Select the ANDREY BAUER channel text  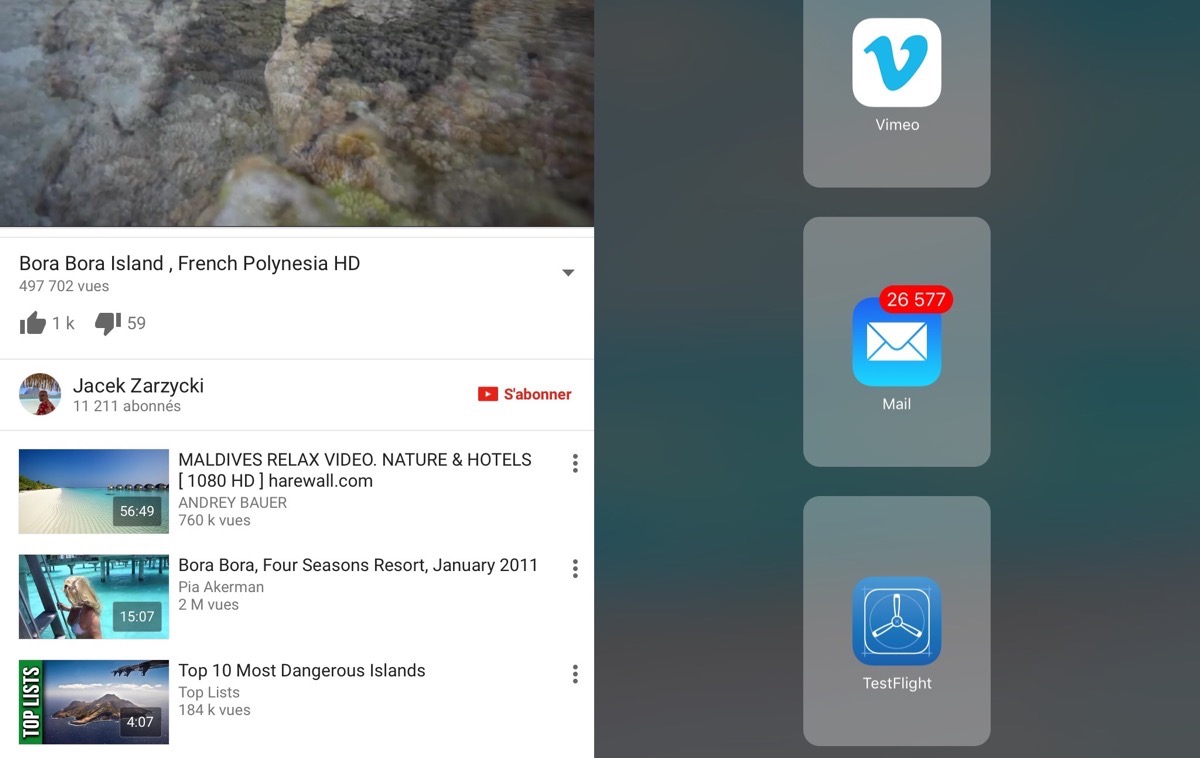point(232,503)
